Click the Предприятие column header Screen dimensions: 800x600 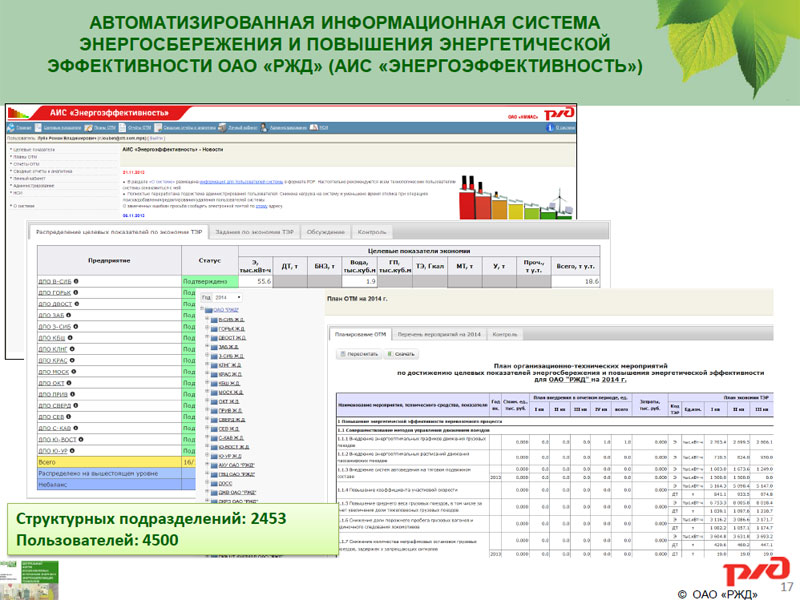(109, 260)
